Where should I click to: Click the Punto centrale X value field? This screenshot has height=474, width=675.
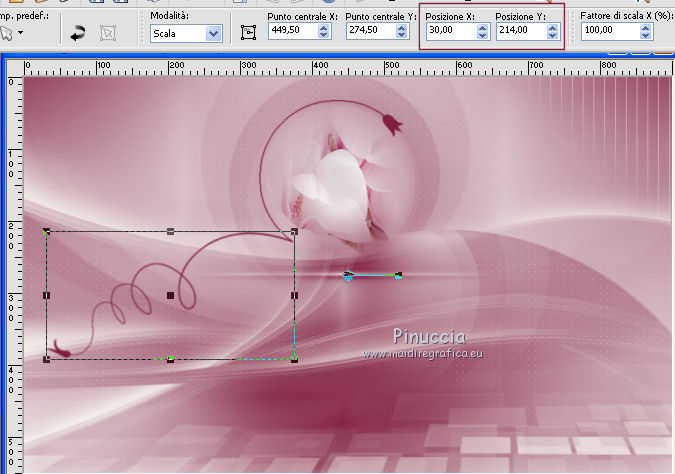pyautogui.click(x=293, y=30)
